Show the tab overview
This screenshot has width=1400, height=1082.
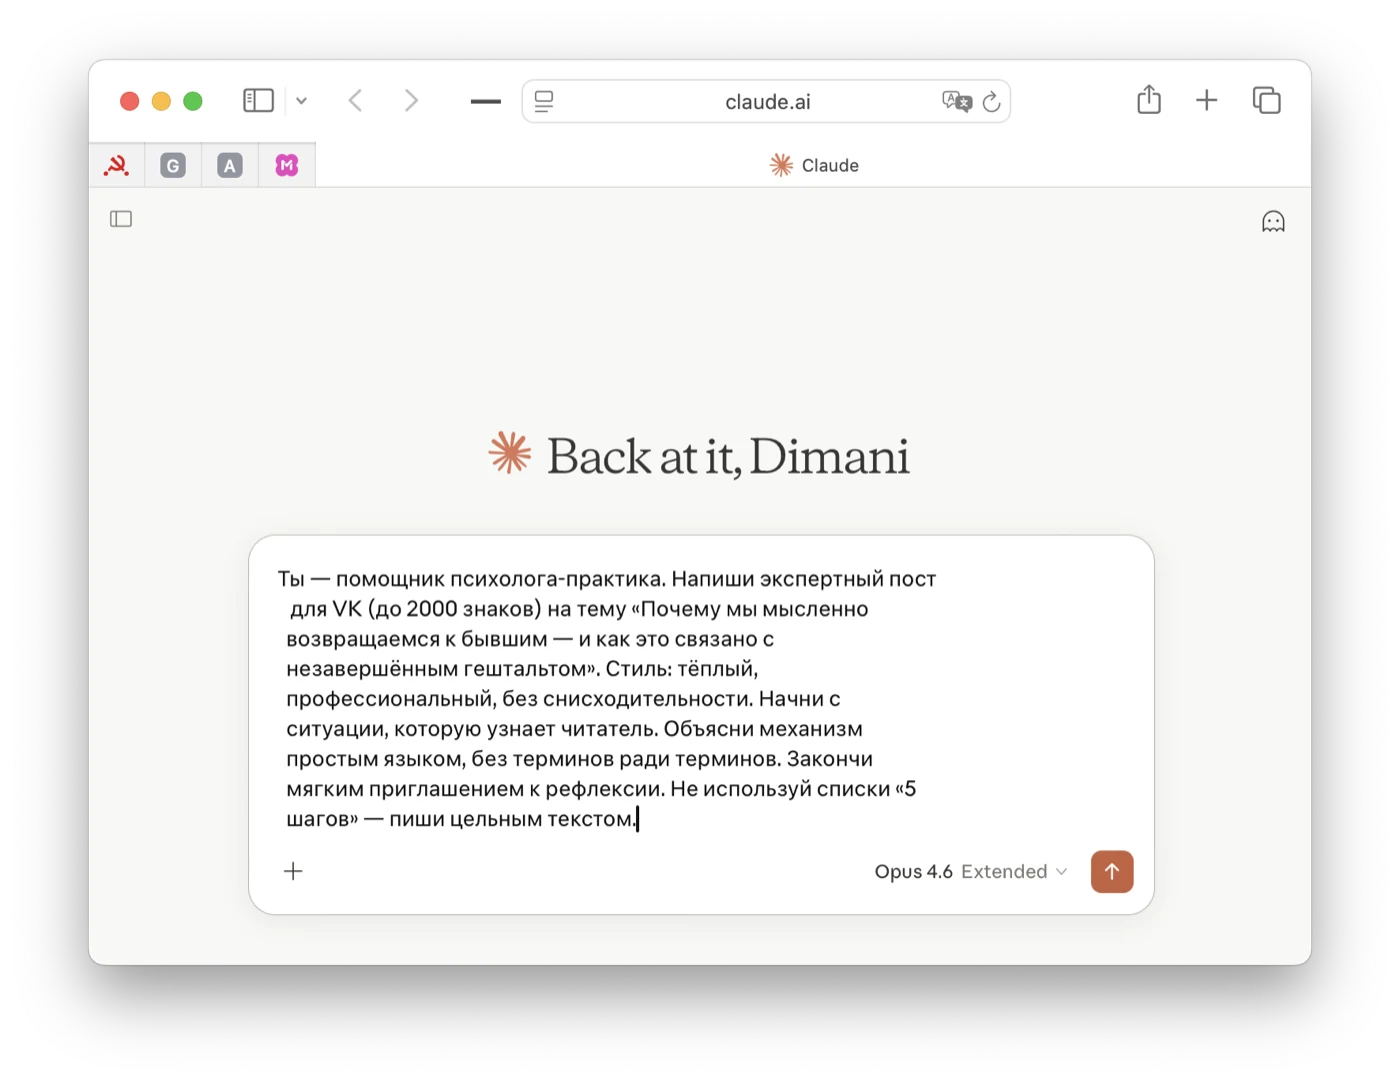[x=1266, y=100]
